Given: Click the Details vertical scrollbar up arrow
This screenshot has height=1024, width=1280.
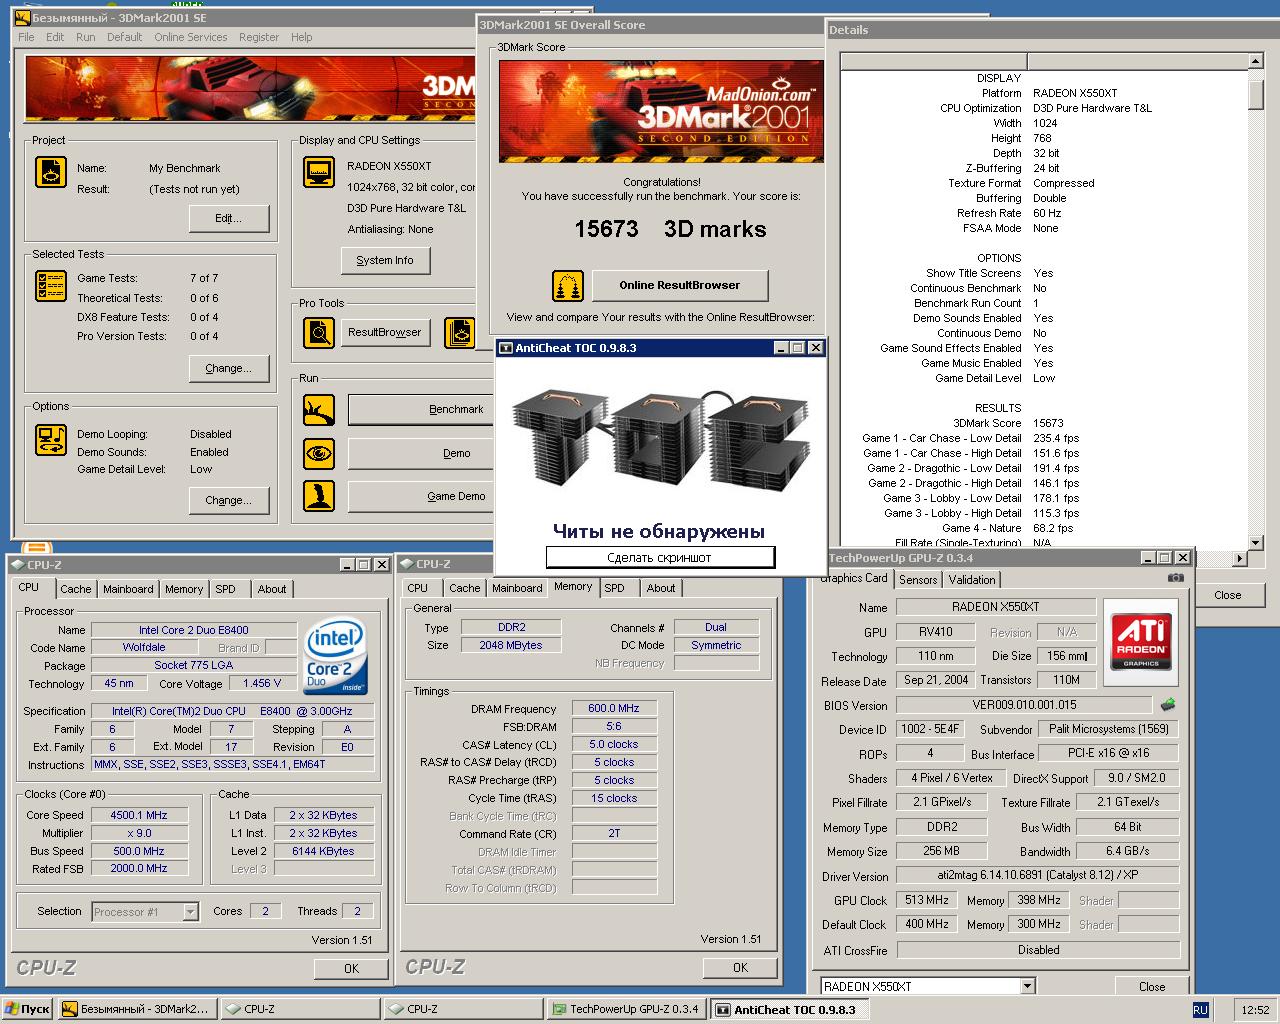Looking at the screenshot, I should pyautogui.click(x=1256, y=61).
